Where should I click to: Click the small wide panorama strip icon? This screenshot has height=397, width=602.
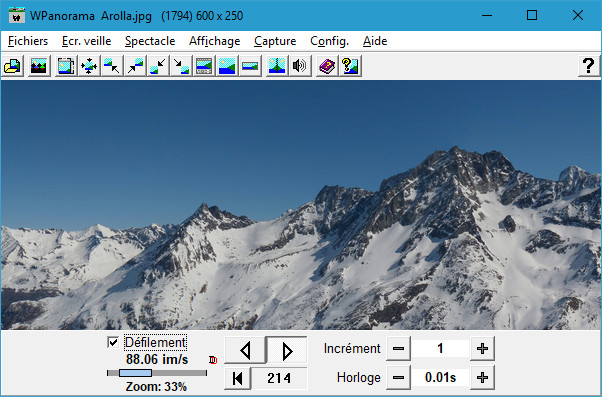click(x=250, y=66)
